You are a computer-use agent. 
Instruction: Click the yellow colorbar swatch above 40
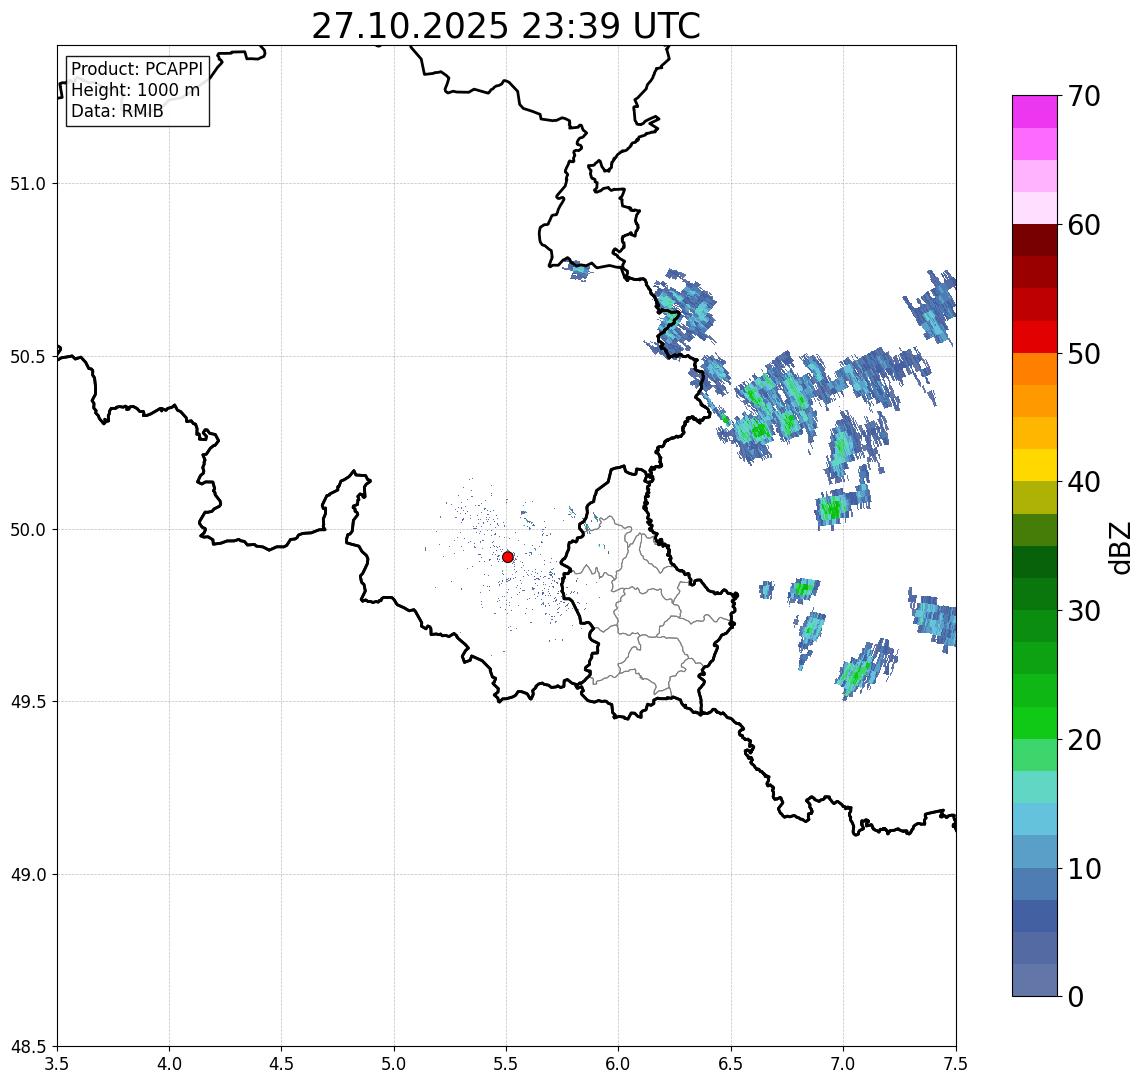point(1035,465)
